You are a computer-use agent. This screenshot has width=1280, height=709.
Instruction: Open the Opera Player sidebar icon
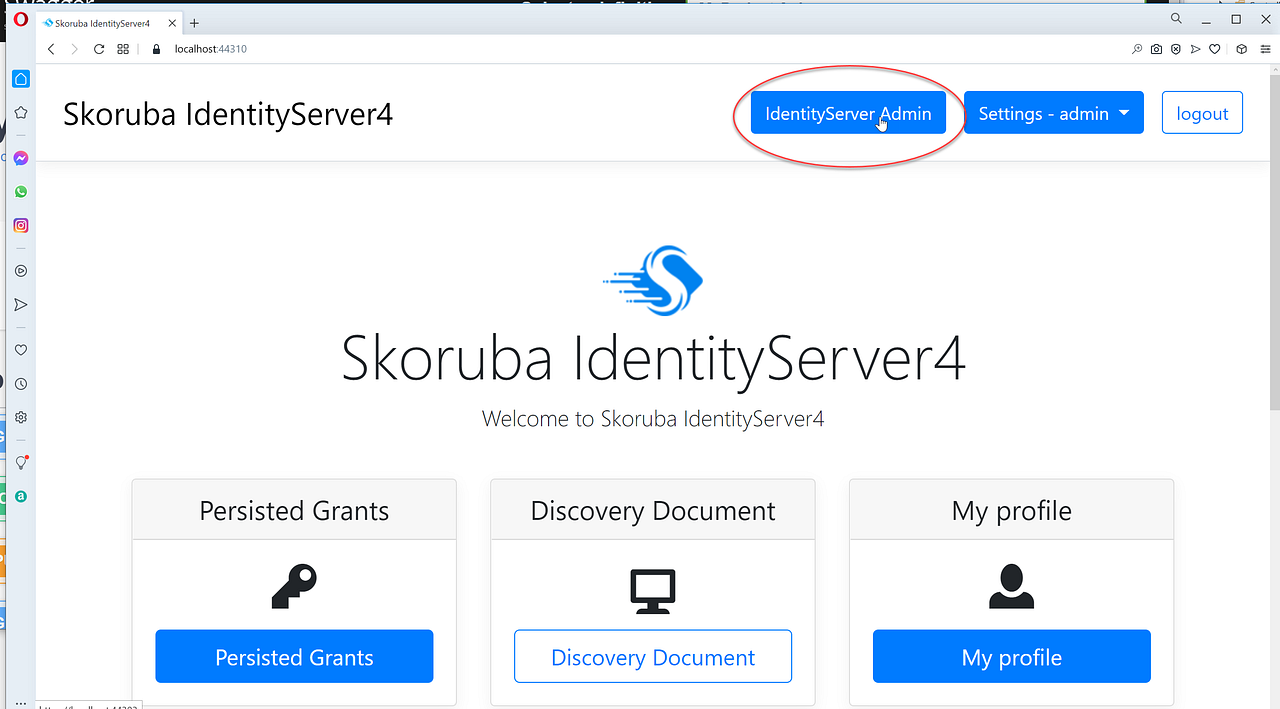coord(20,270)
